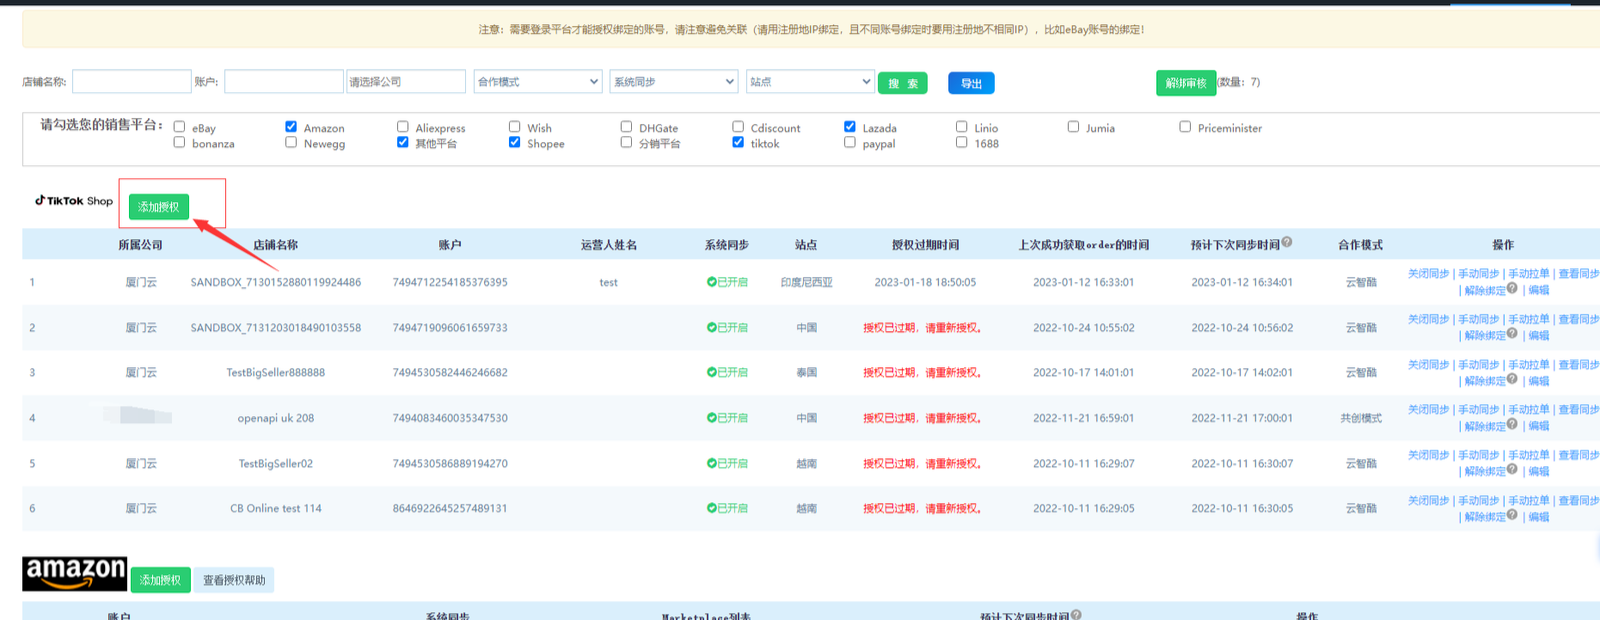This screenshot has width=1600, height=620.
Task: Uncheck the Amazon platform checkbox
Action: pos(291,127)
